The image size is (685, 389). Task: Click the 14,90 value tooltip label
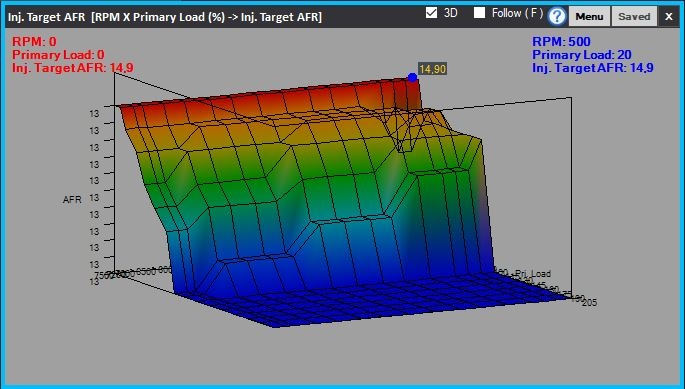432,69
